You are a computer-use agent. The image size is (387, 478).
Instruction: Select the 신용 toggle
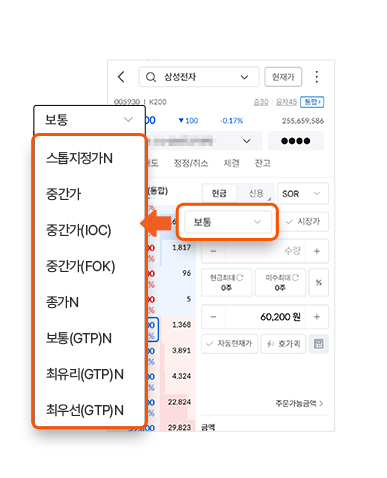[256, 193]
